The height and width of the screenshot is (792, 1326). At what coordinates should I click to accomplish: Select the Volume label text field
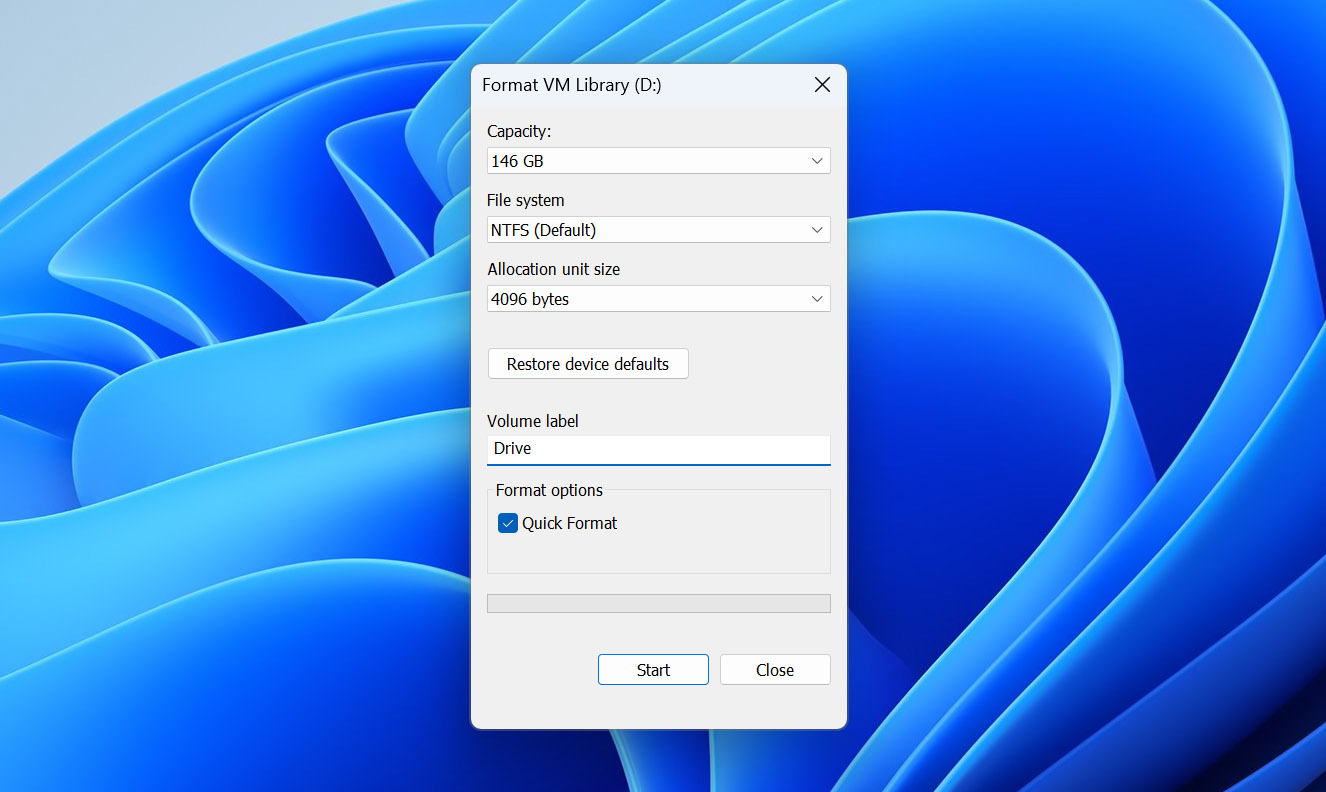click(658, 448)
